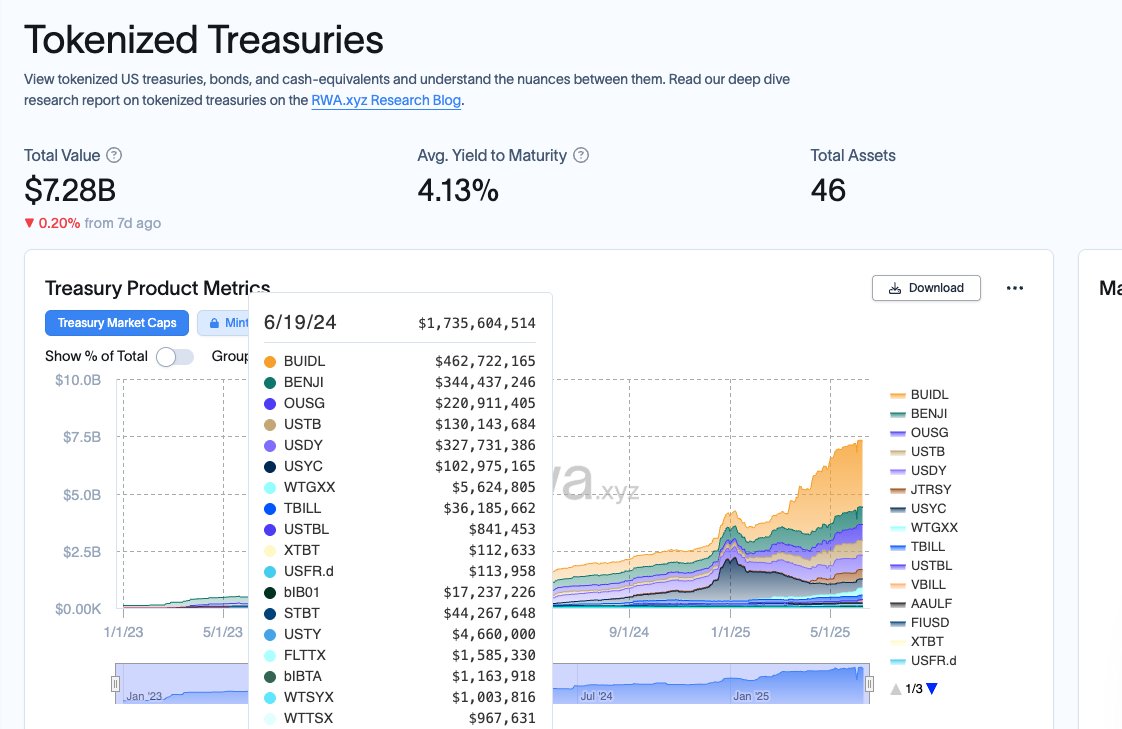1122x729 pixels.
Task: Toggle OUSG series in chart legend
Action: 919,433
